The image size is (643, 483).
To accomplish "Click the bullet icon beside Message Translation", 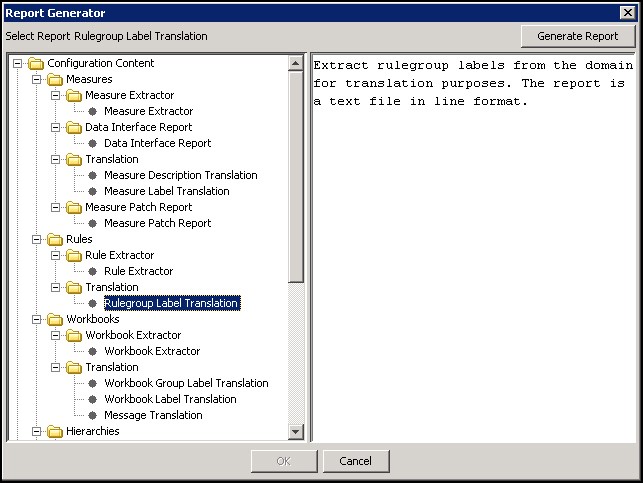I will [93, 415].
